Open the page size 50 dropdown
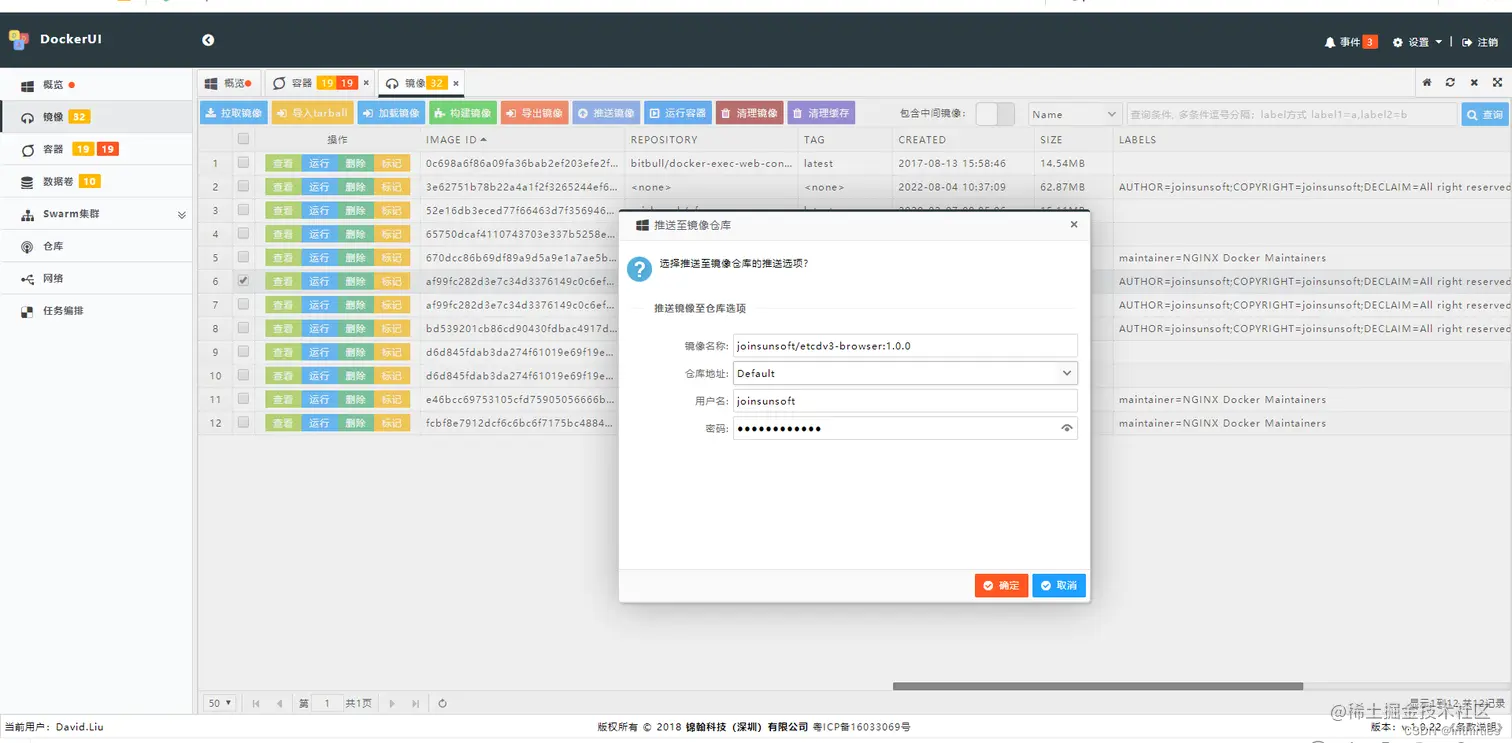 (220, 703)
